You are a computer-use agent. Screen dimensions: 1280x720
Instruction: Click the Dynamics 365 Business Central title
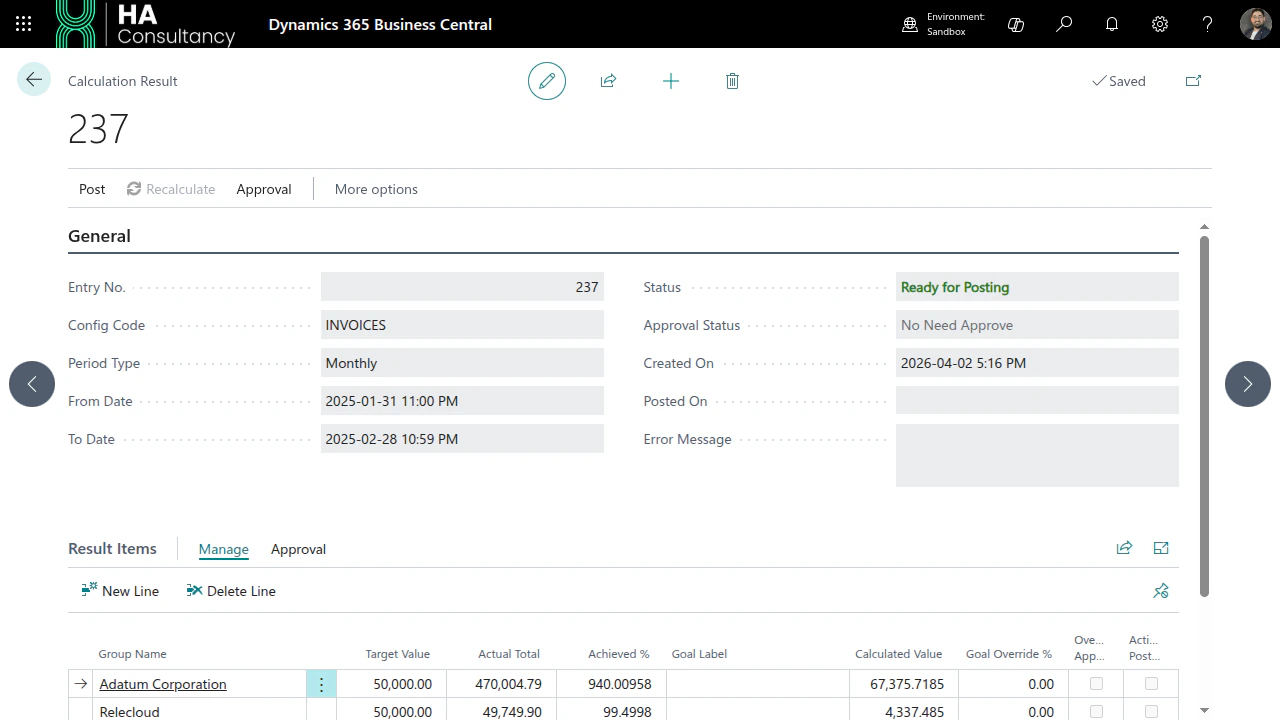pos(380,24)
